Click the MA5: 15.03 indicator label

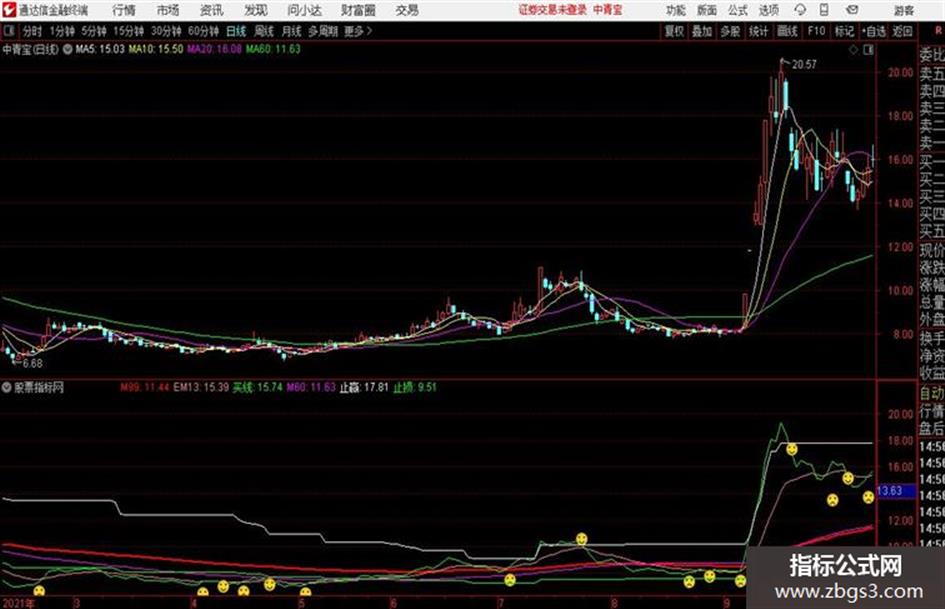click(x=100, y=49)
